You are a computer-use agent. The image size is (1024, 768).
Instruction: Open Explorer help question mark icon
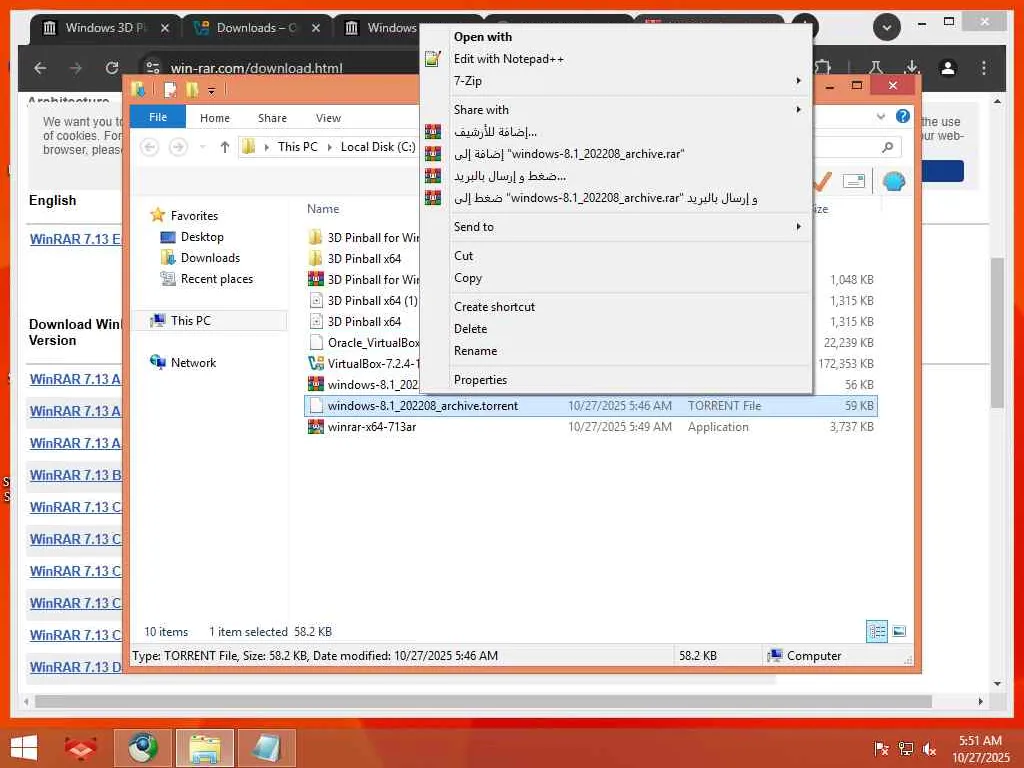pyautogui.click(x=903, y=116)
